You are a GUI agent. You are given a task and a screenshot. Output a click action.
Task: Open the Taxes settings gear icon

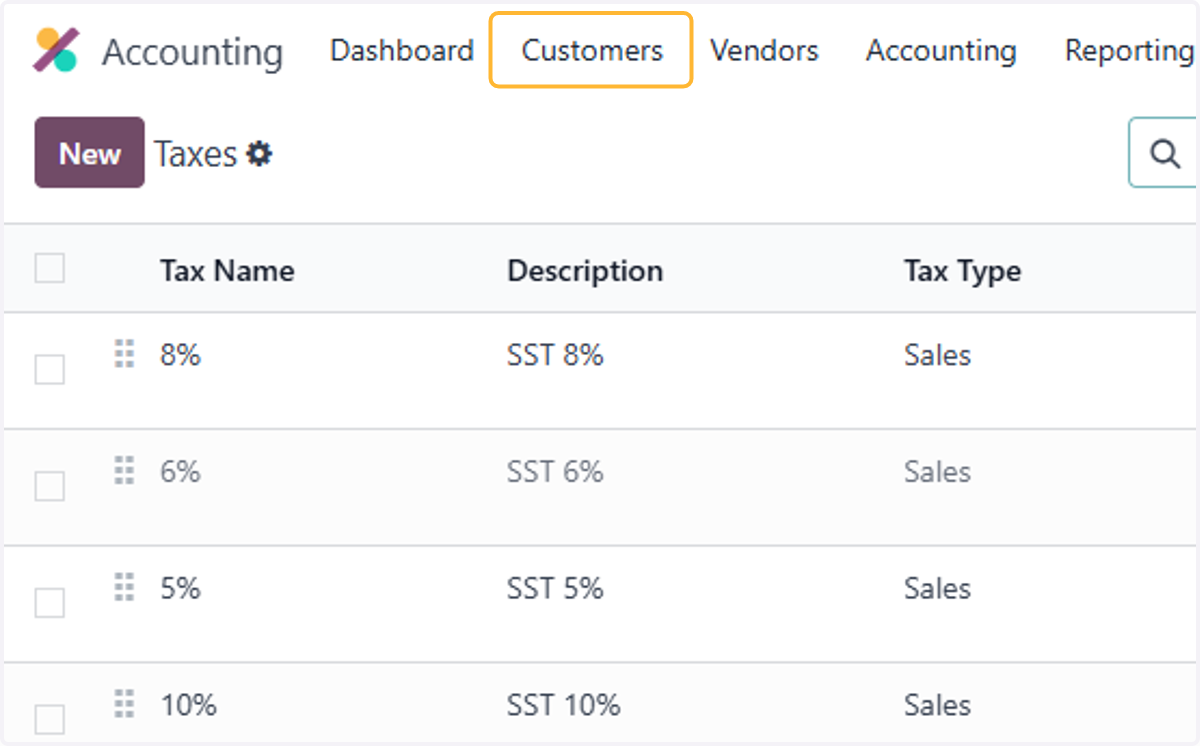tap(260, 154)
